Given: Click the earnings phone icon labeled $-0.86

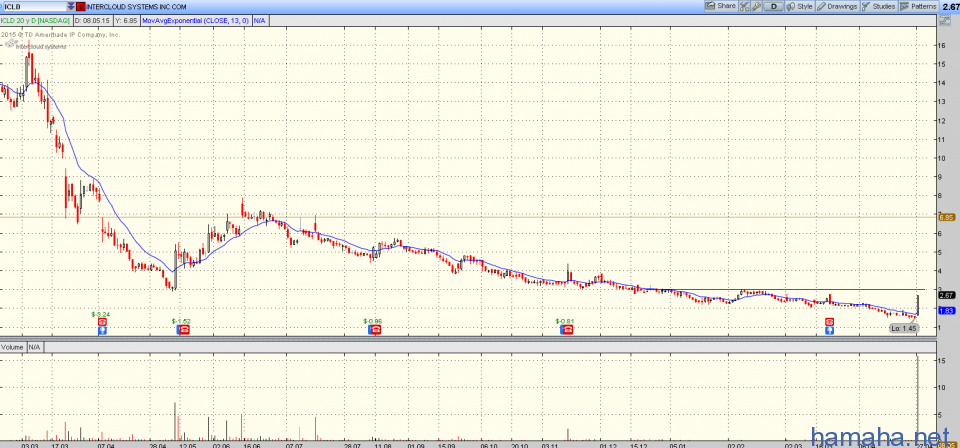Looking at the screenshot, I should 375,330.
